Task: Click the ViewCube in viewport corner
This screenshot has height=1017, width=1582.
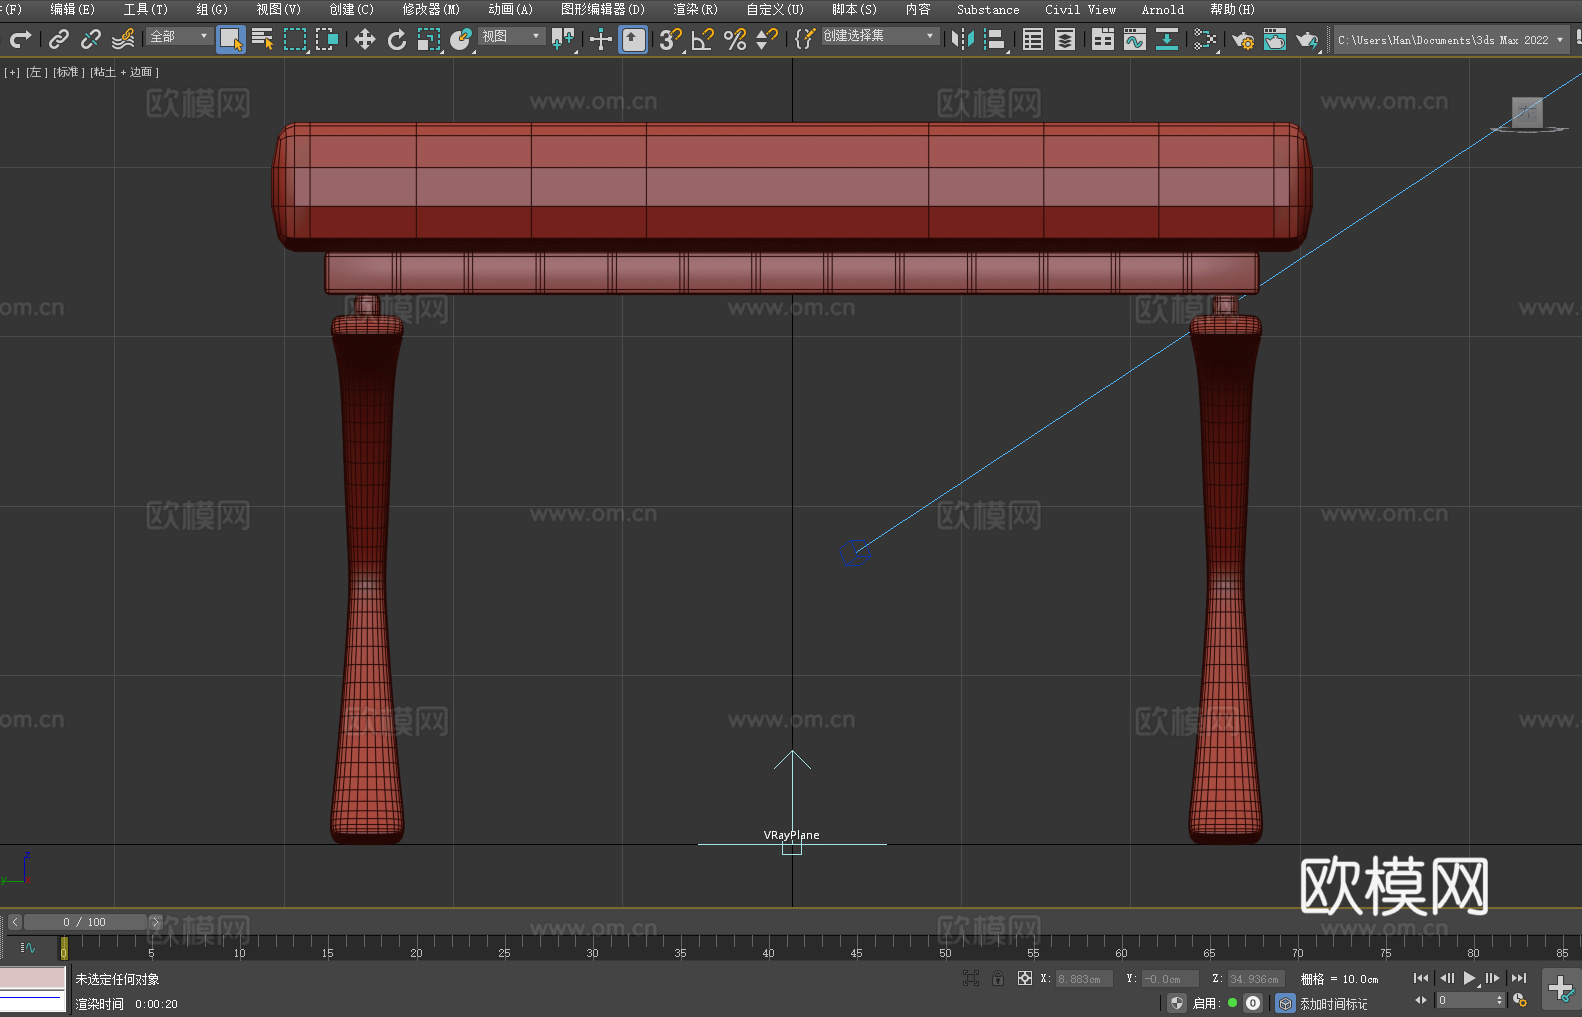Action: point(1527,114)
